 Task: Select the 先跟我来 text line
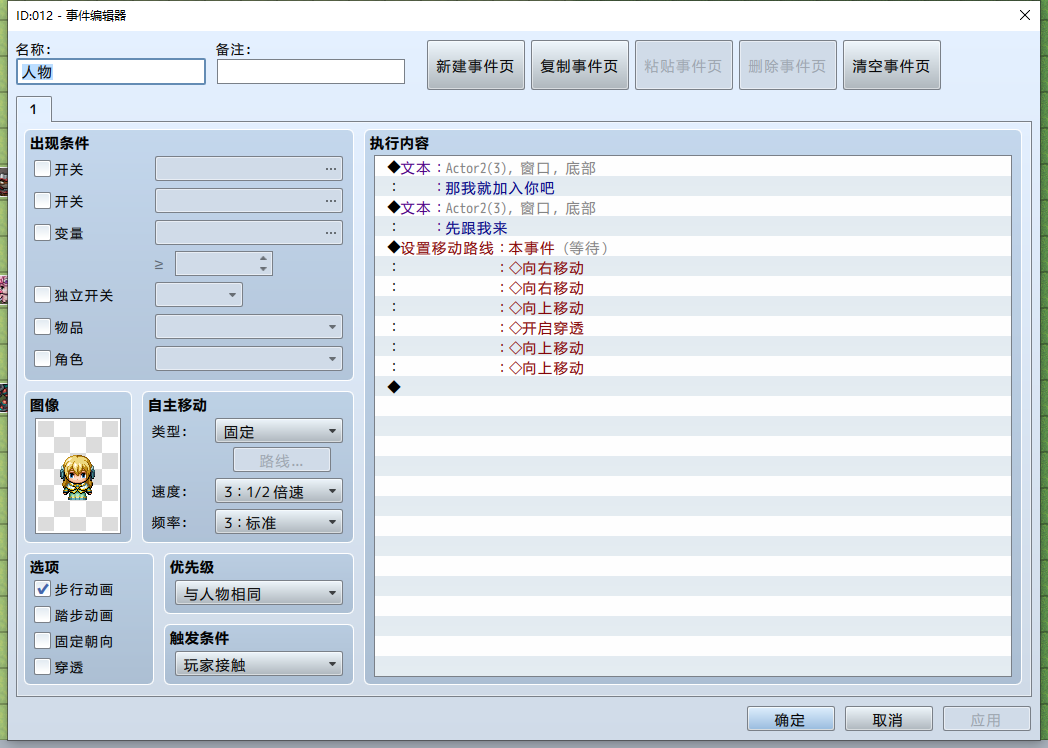click(693, 228)
